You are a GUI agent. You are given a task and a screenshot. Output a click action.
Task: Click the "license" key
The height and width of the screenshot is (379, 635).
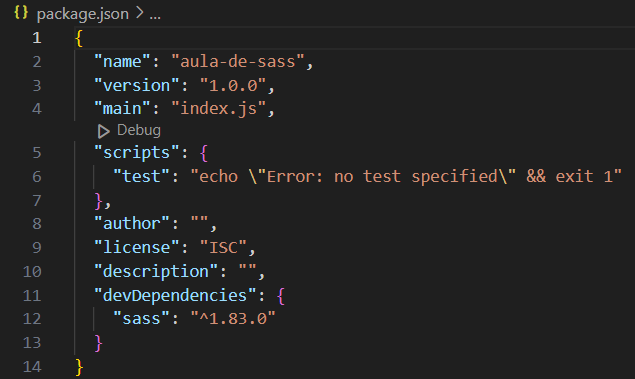137,247
